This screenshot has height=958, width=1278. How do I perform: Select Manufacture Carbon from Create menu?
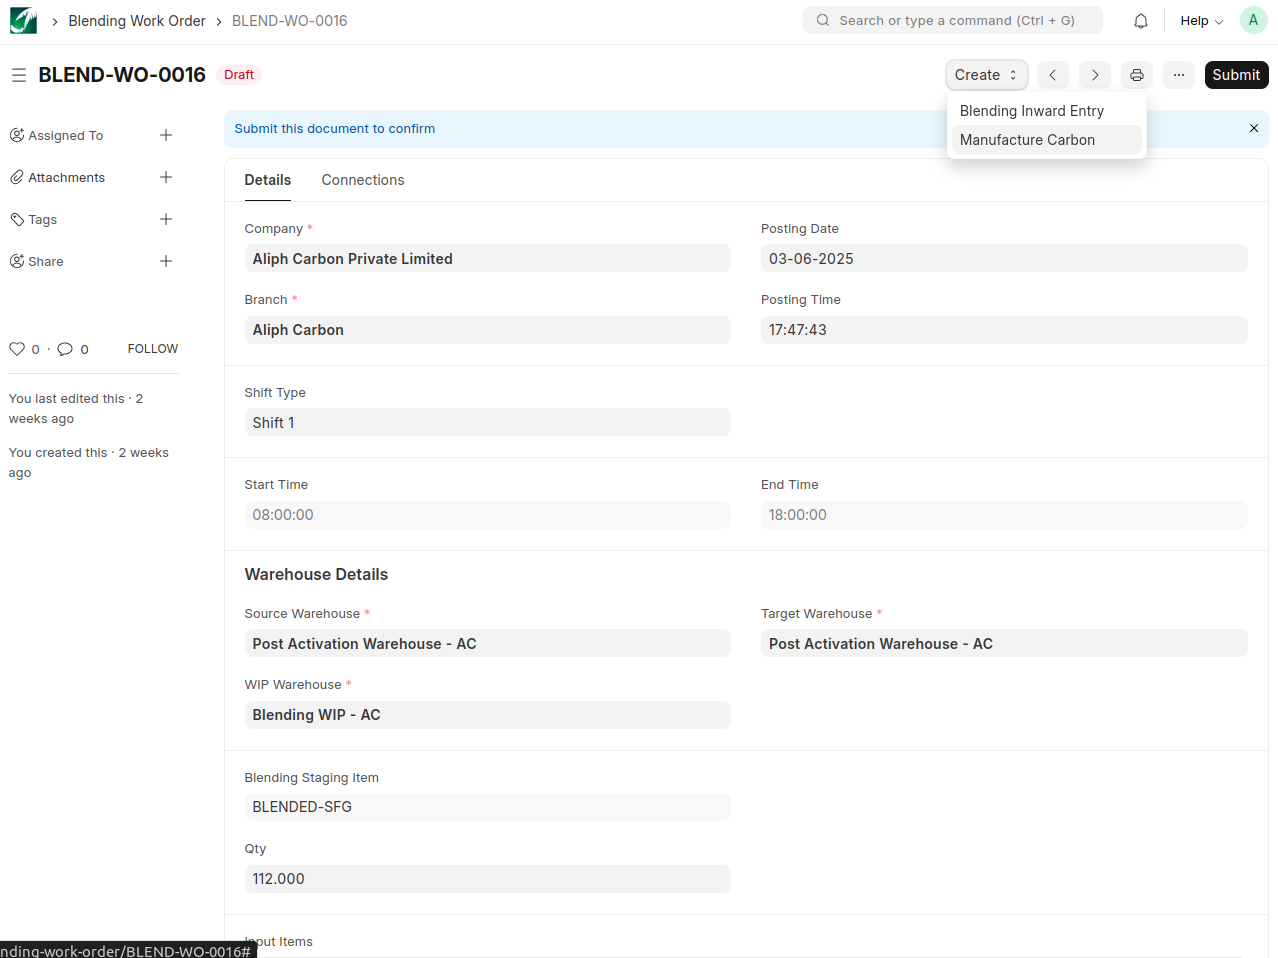[x=1027, y=140]
